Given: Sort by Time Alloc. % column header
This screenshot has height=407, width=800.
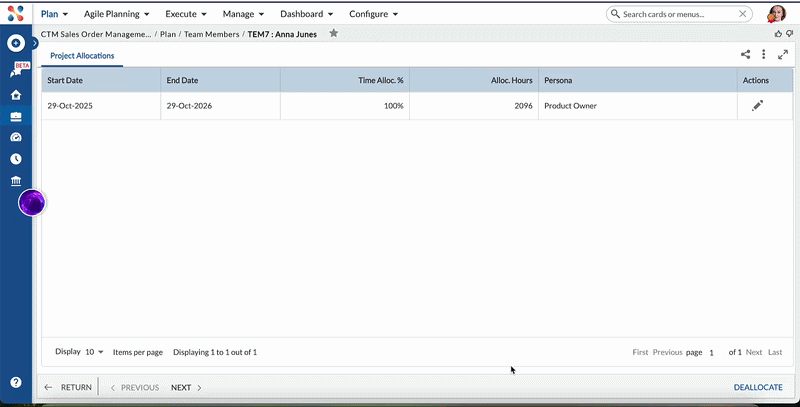Looking at the screenshot, I should (345, 80).
